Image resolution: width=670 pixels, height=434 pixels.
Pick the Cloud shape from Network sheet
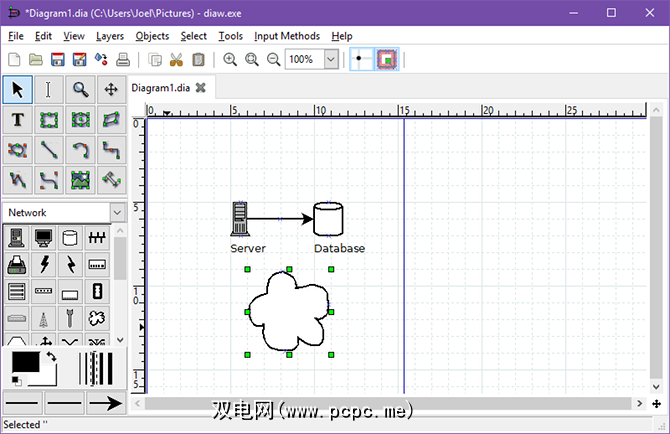pyautogui.click(x=97, y=319)
